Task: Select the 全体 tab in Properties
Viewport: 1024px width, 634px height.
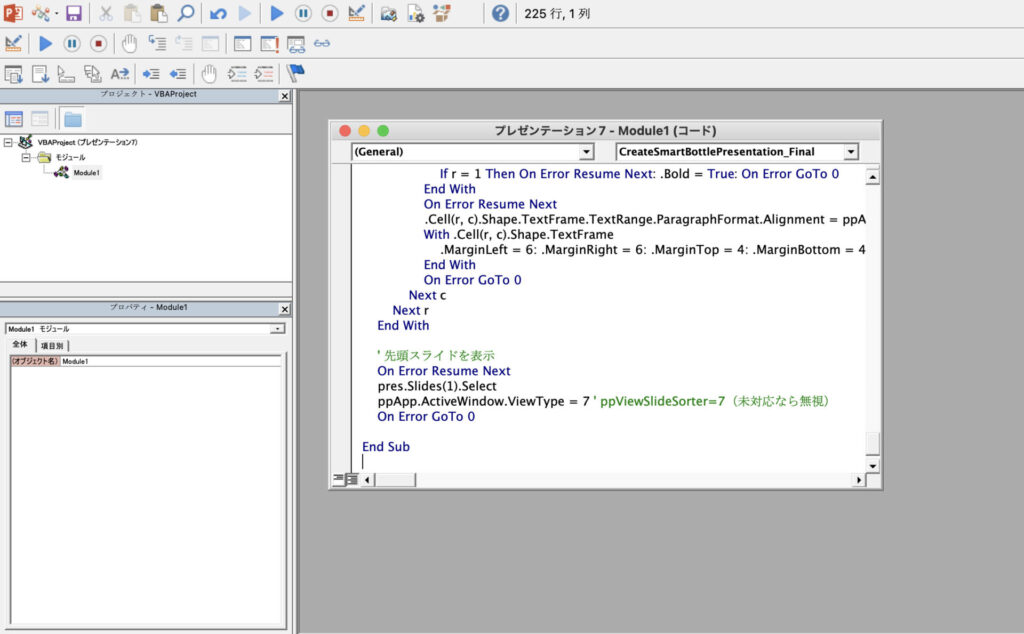Action: pyautogui.click(x=20, y=345)
